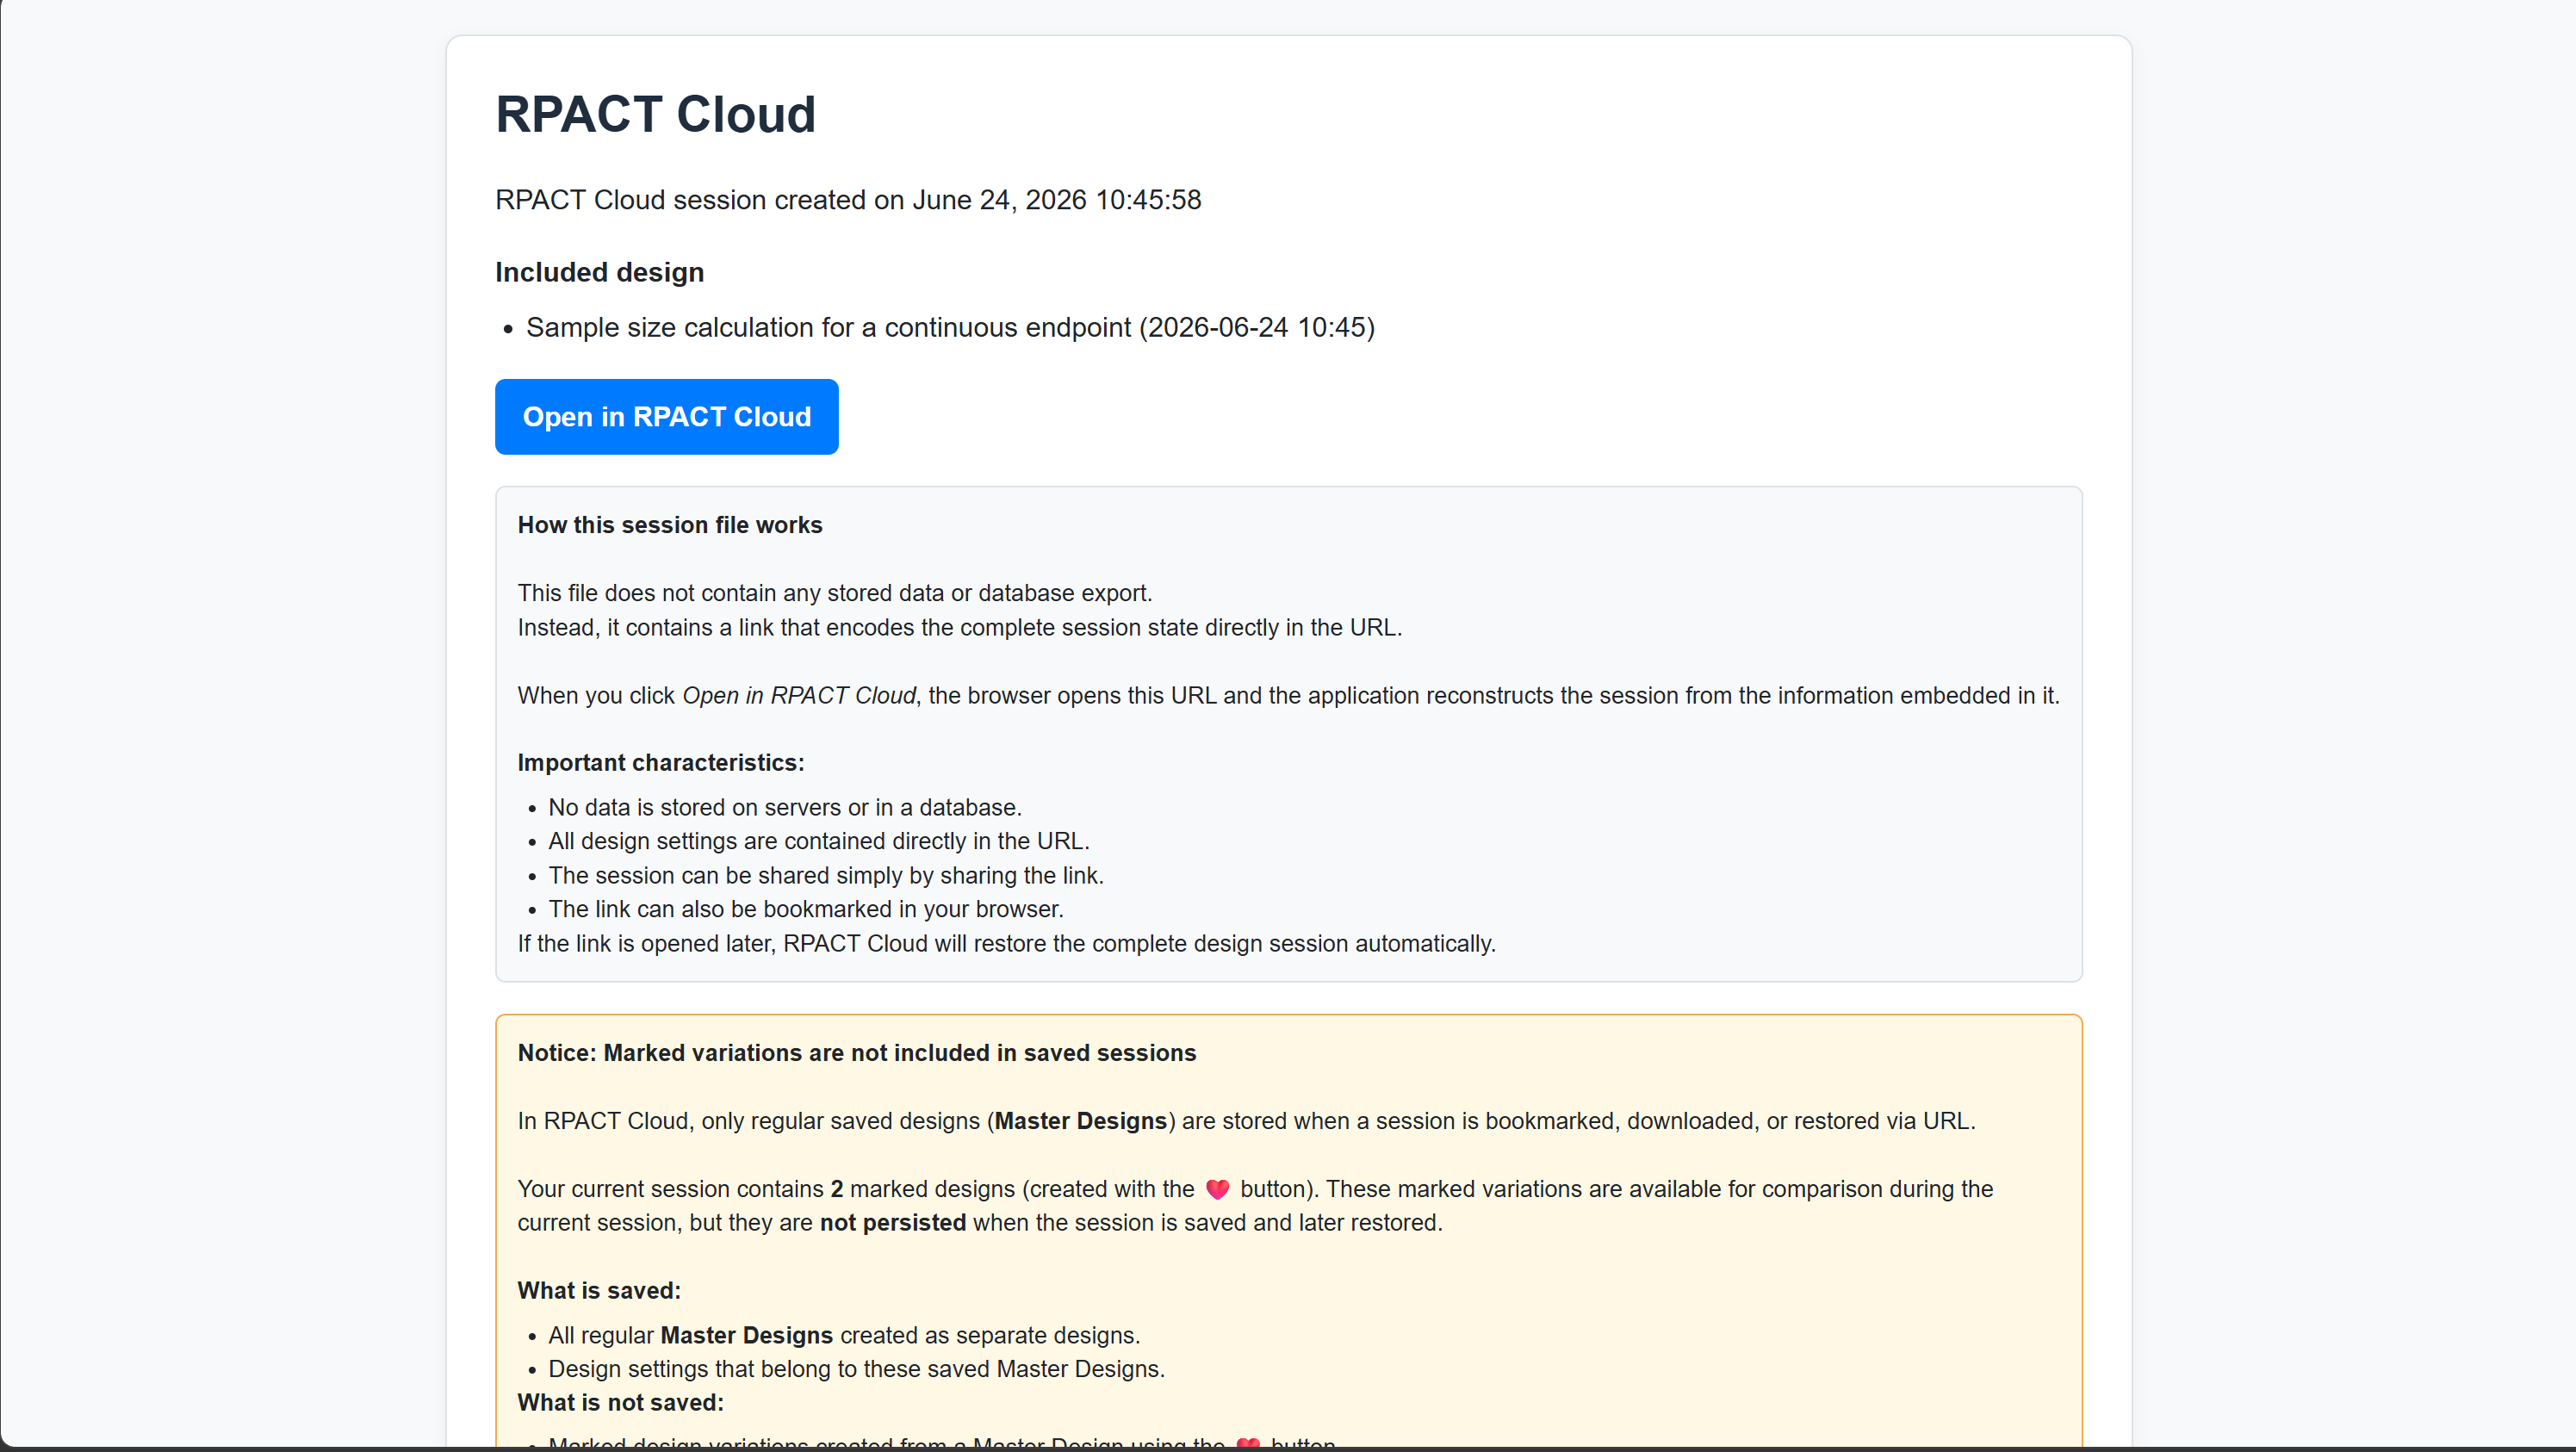
Task: Click the heart emoji in the marked designs sentence
Action: 1217,1189
